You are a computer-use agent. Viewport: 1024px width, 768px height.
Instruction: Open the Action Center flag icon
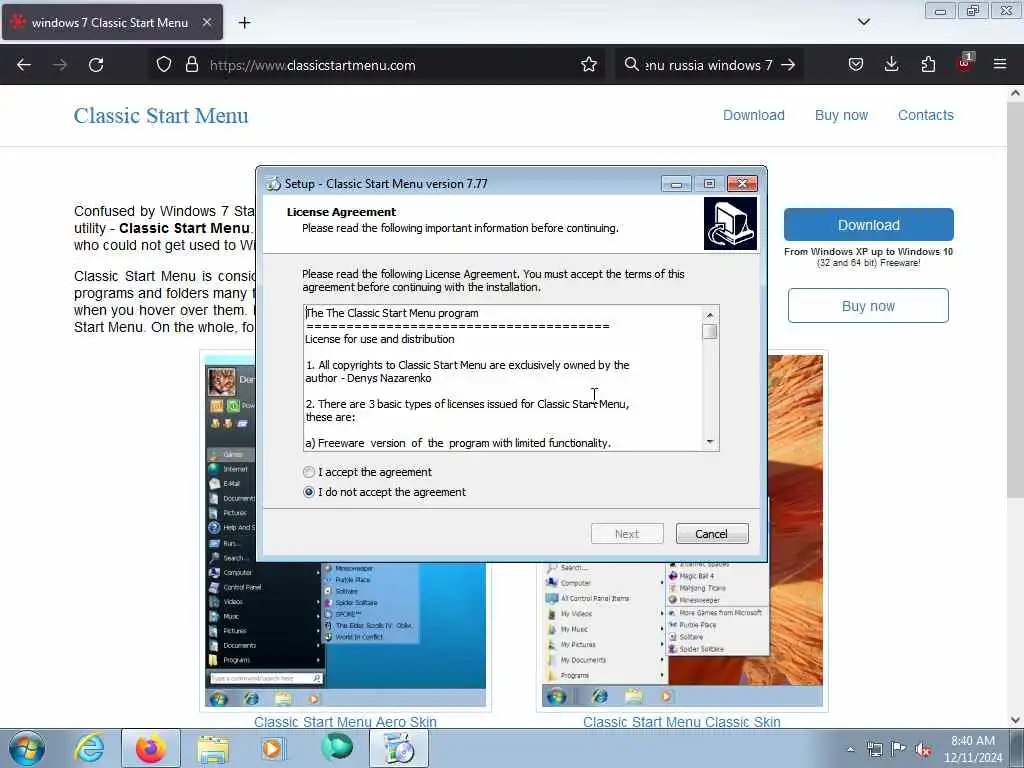click(x=899, y=749)
